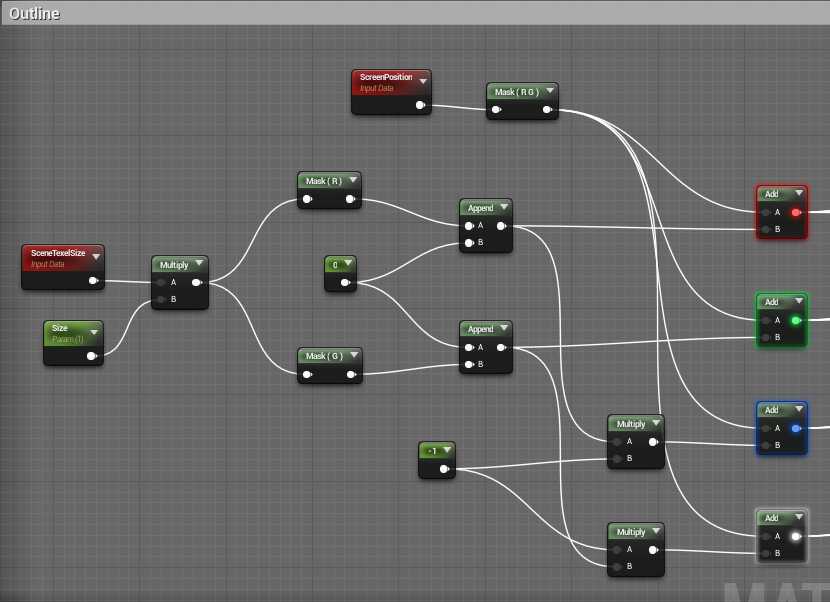Collapse the SceneTexelSize node using its arrow

point(96,257)
